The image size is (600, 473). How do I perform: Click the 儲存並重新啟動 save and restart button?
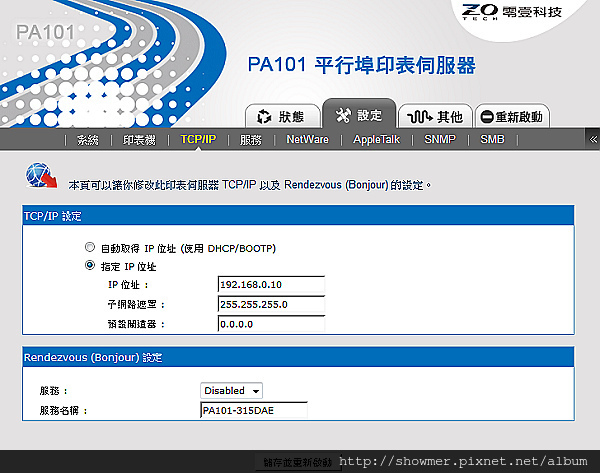(x=297, y=463)
